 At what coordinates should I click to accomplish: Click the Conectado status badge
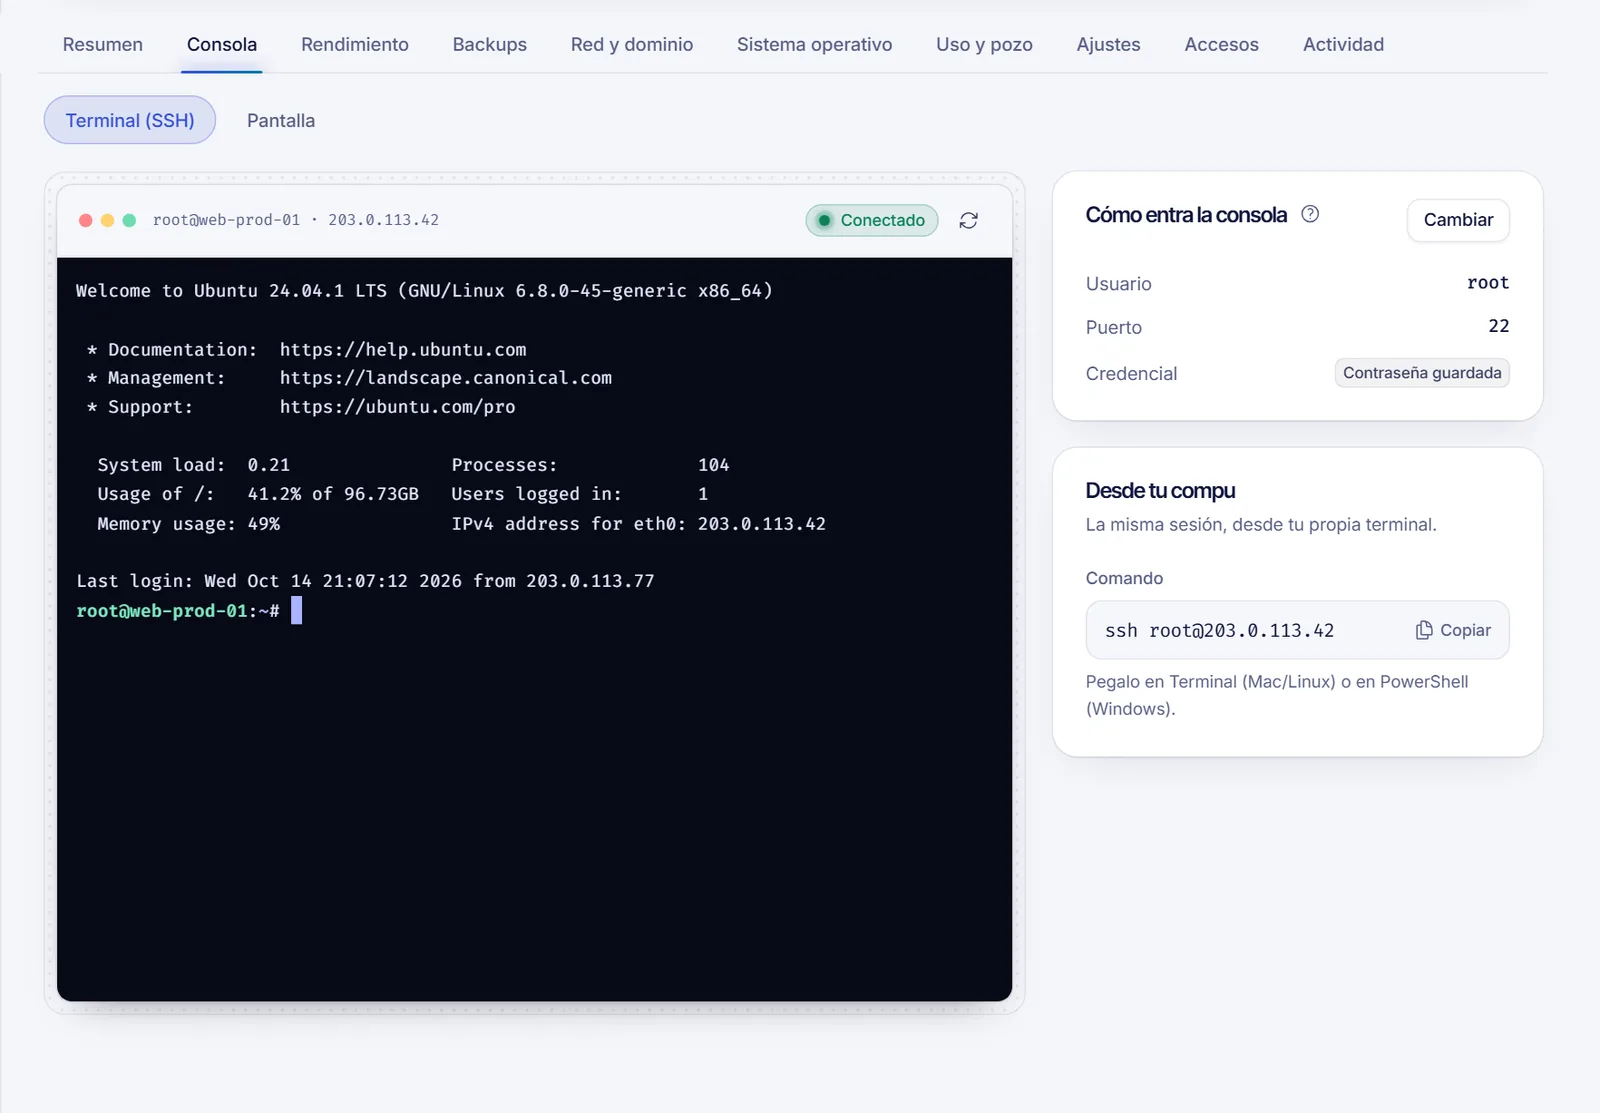872,220
